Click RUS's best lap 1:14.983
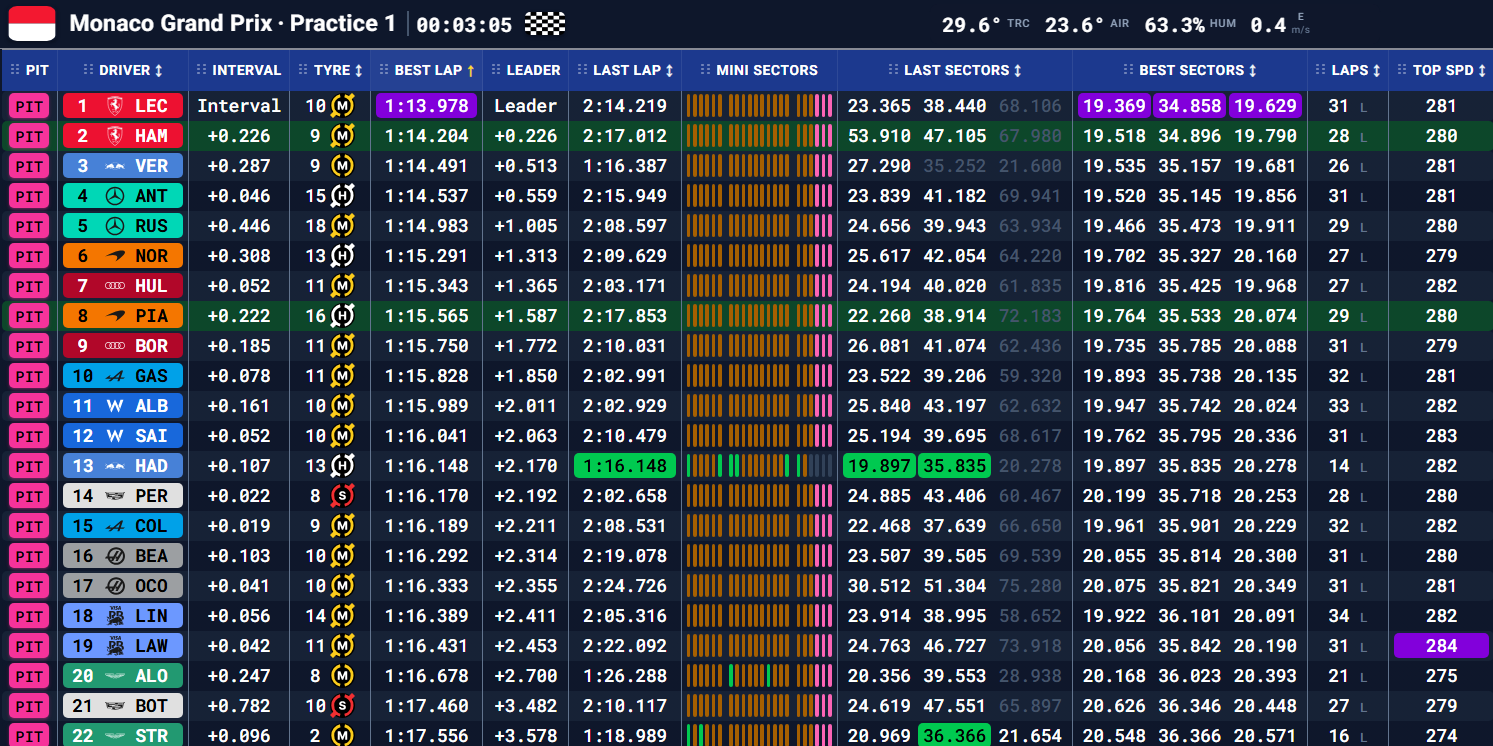Screen dimensions: 1493x746 click(426, 226)
